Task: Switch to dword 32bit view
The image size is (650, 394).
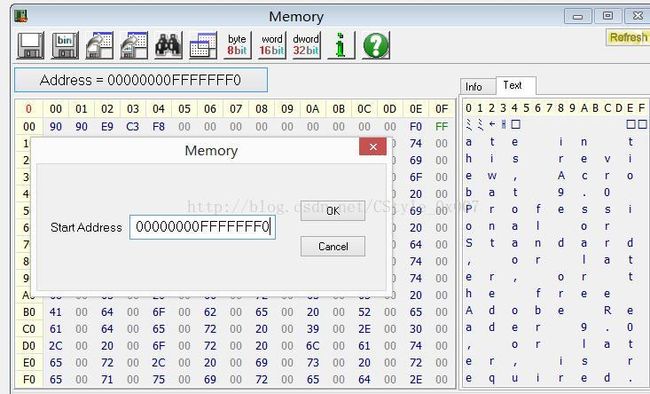Action: click(306, 45)
